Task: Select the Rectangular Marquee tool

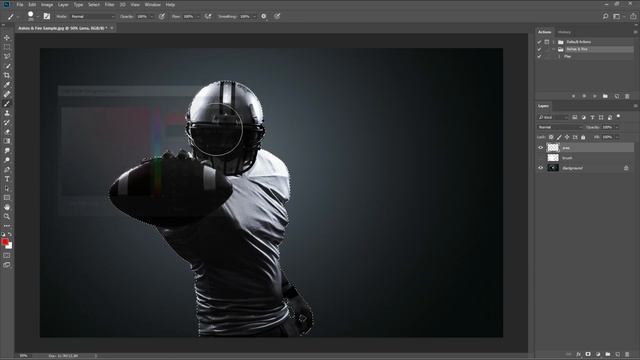Action: pyautogui.click(x=7, y=47)
